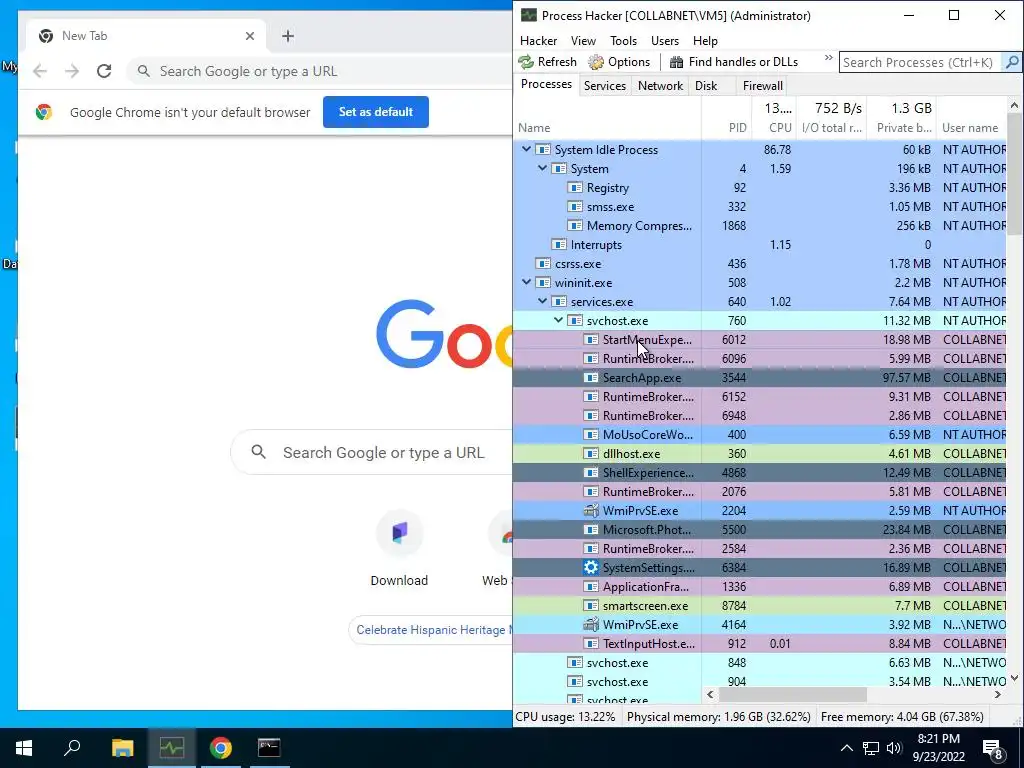Click the WmiPrvSE.exe PID 2204 icon

pyautogui.click(x=591, y=510)
